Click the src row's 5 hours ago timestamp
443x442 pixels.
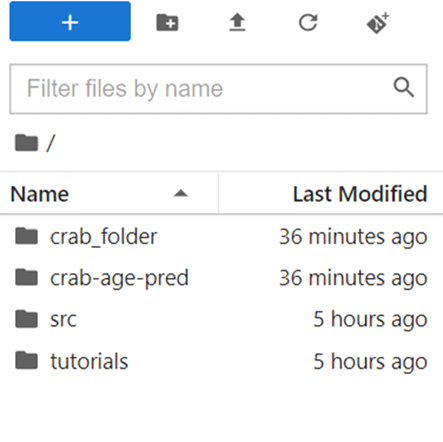click(370, 319)
